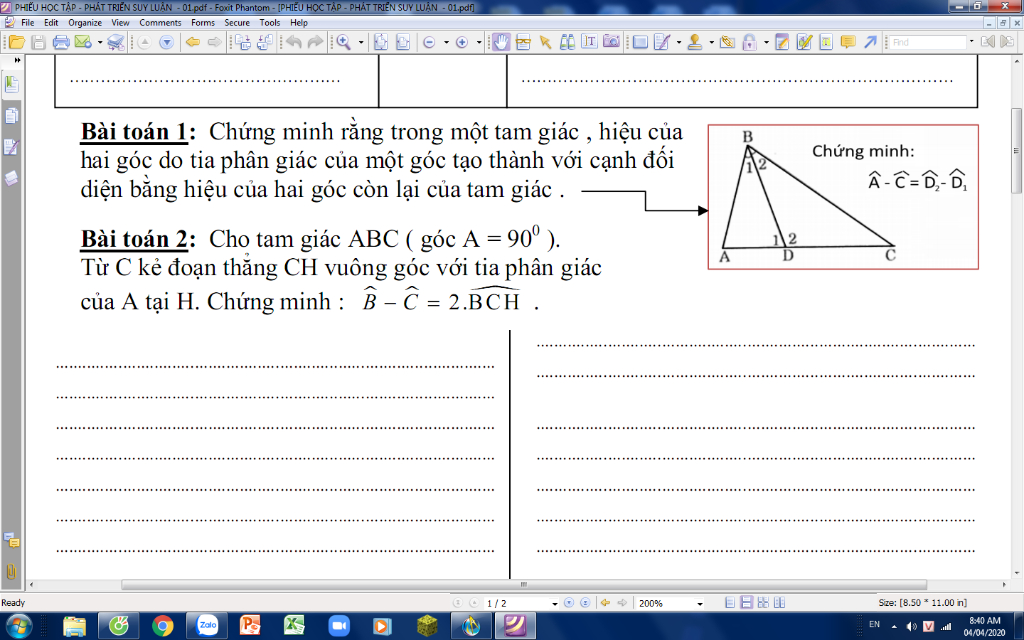Click the sign document pen icon
The width and height of the screenshot is (1024, 640).
(662, 42)
